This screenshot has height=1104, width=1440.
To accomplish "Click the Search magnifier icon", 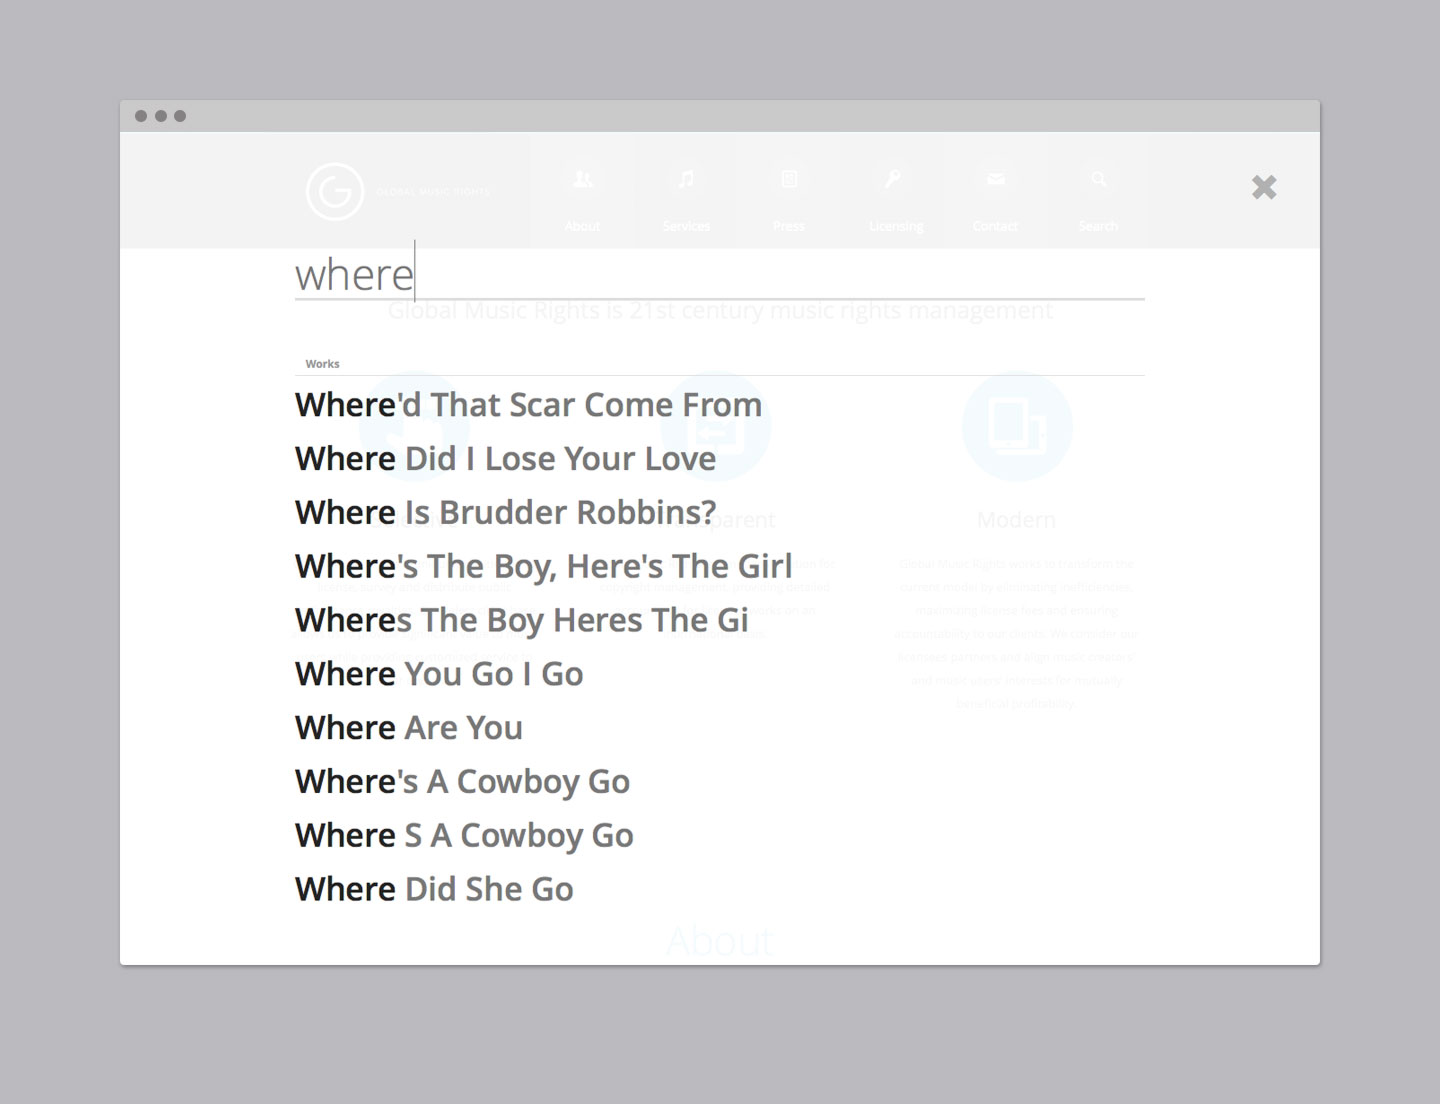I will click(1098, 180).
